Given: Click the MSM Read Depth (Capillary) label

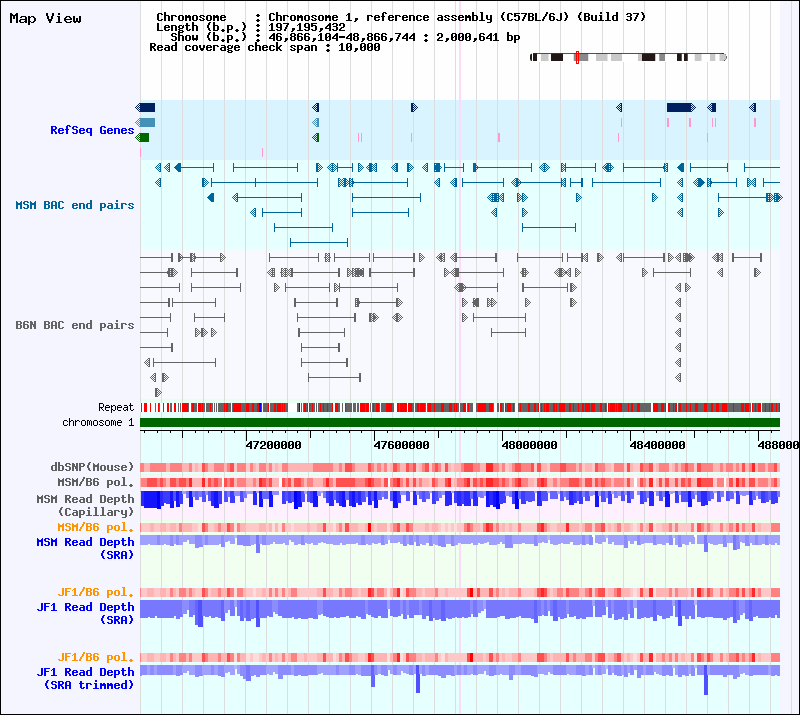Looking at the screenshot, I should [85, 505].
